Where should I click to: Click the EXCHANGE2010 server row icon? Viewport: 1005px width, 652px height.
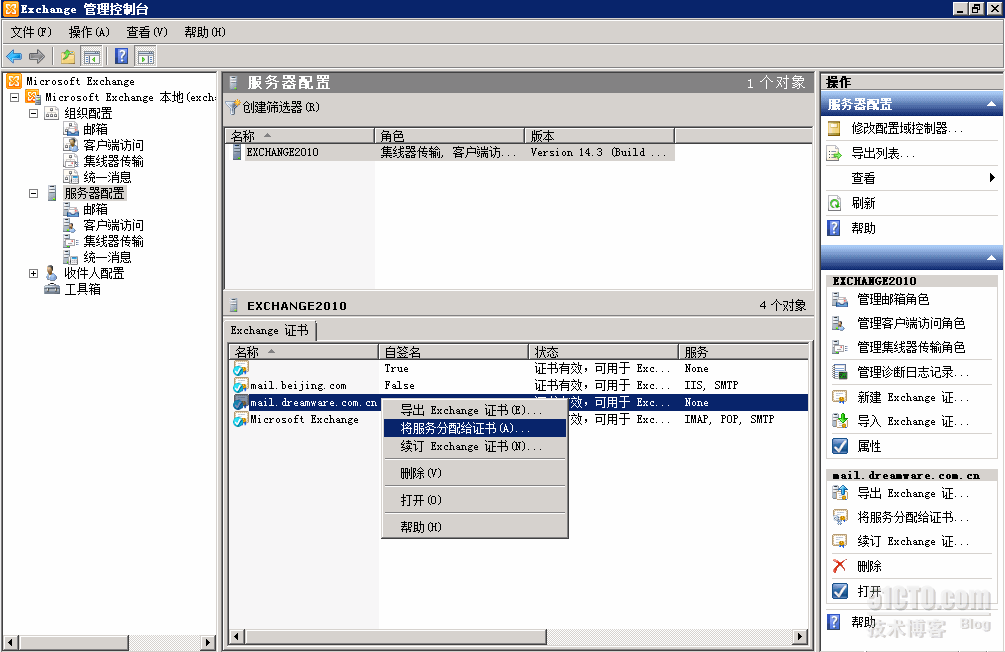(237, 152)
